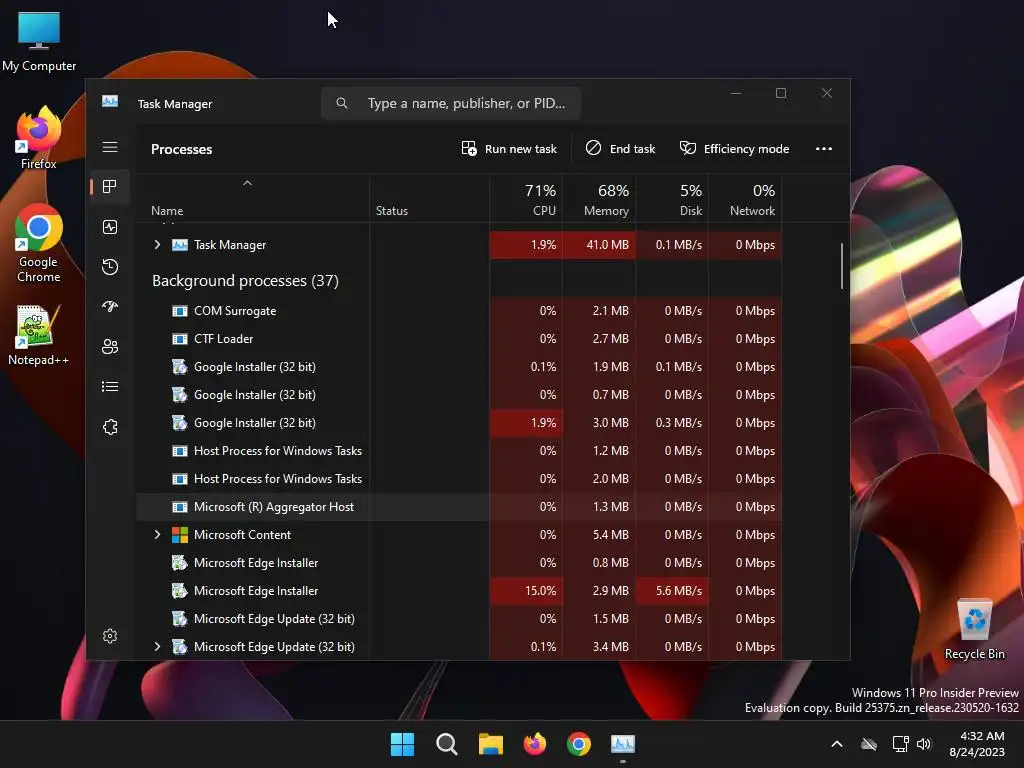Click the collapse chevron above Name column

pos(247,184)
